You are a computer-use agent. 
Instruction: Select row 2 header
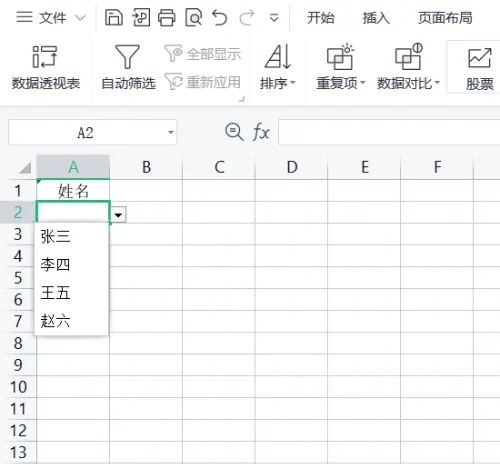point(18,212)
